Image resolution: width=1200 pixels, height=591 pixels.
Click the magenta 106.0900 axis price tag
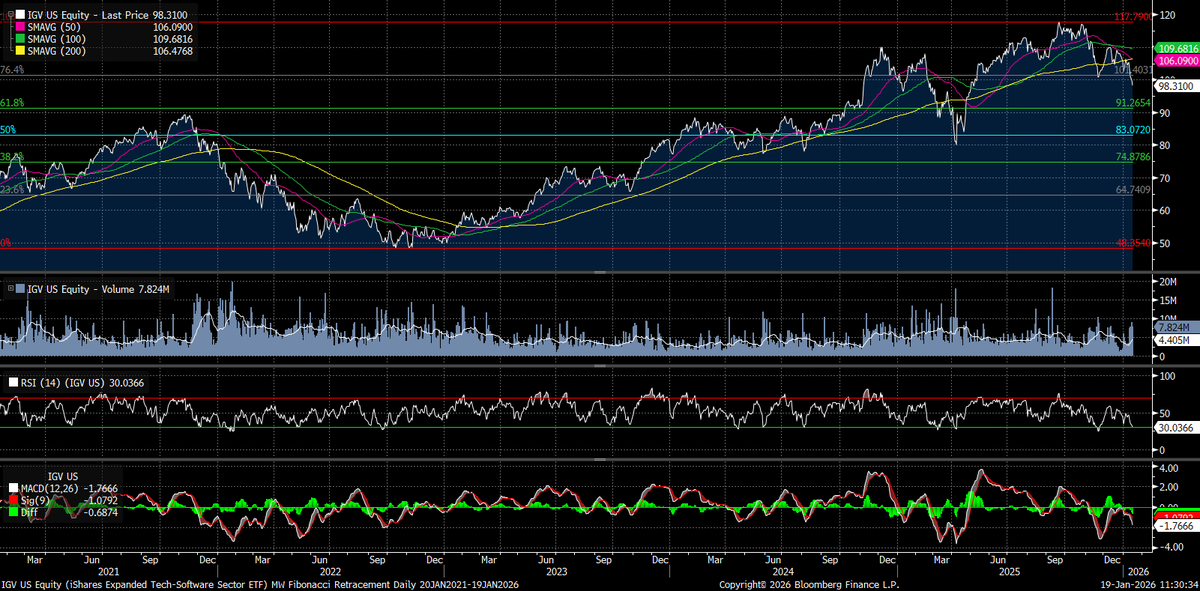[1176, 60]
